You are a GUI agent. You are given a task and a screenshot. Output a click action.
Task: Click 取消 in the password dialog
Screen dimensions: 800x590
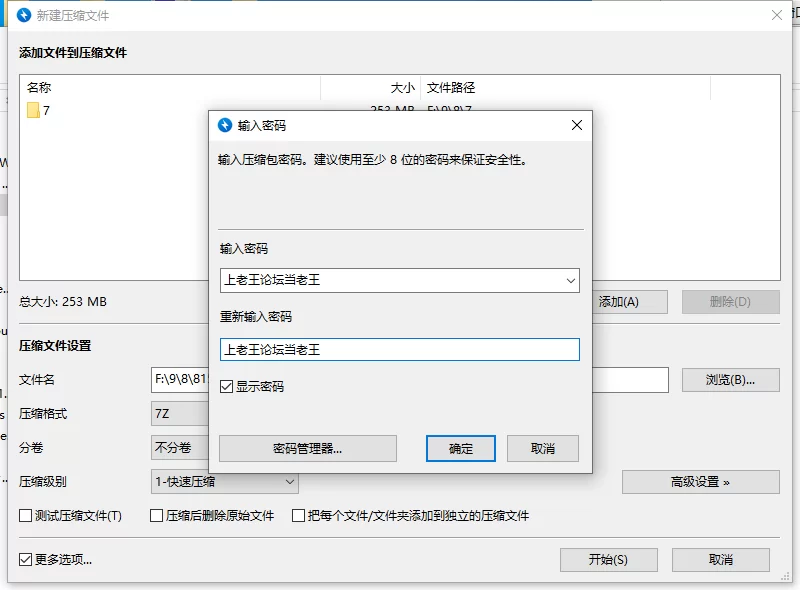tap(543, 449)
